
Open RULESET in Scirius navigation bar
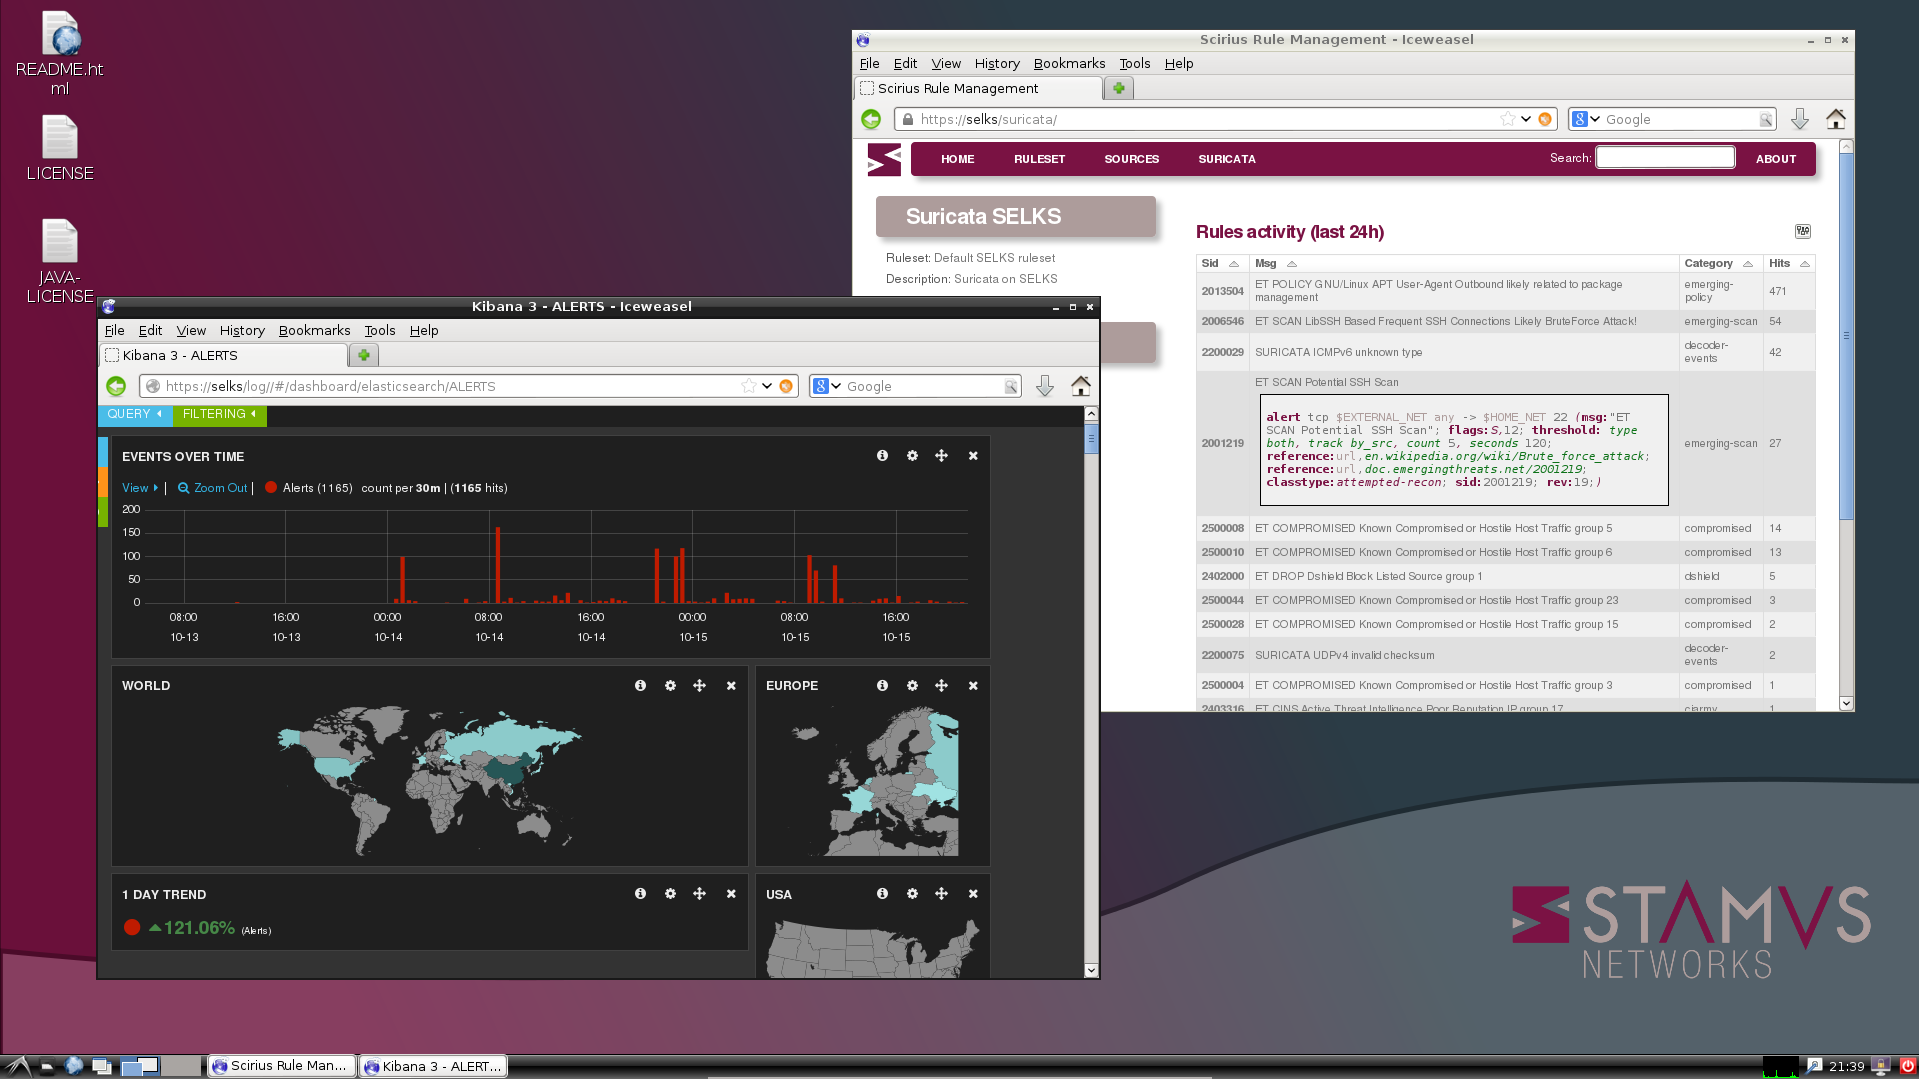tap(1039, 159)
